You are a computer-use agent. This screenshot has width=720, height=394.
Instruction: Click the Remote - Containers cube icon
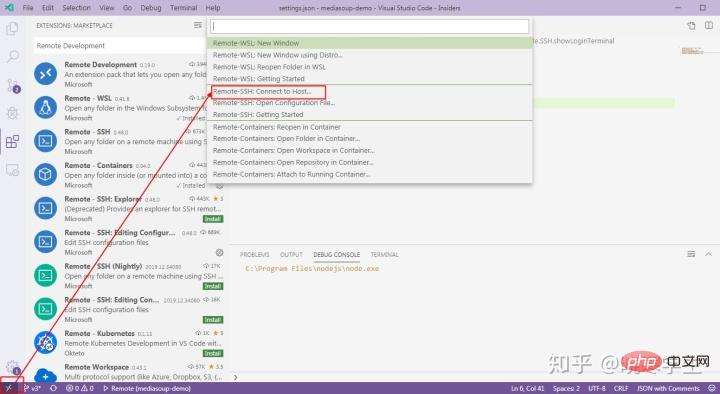pos(45,174)
